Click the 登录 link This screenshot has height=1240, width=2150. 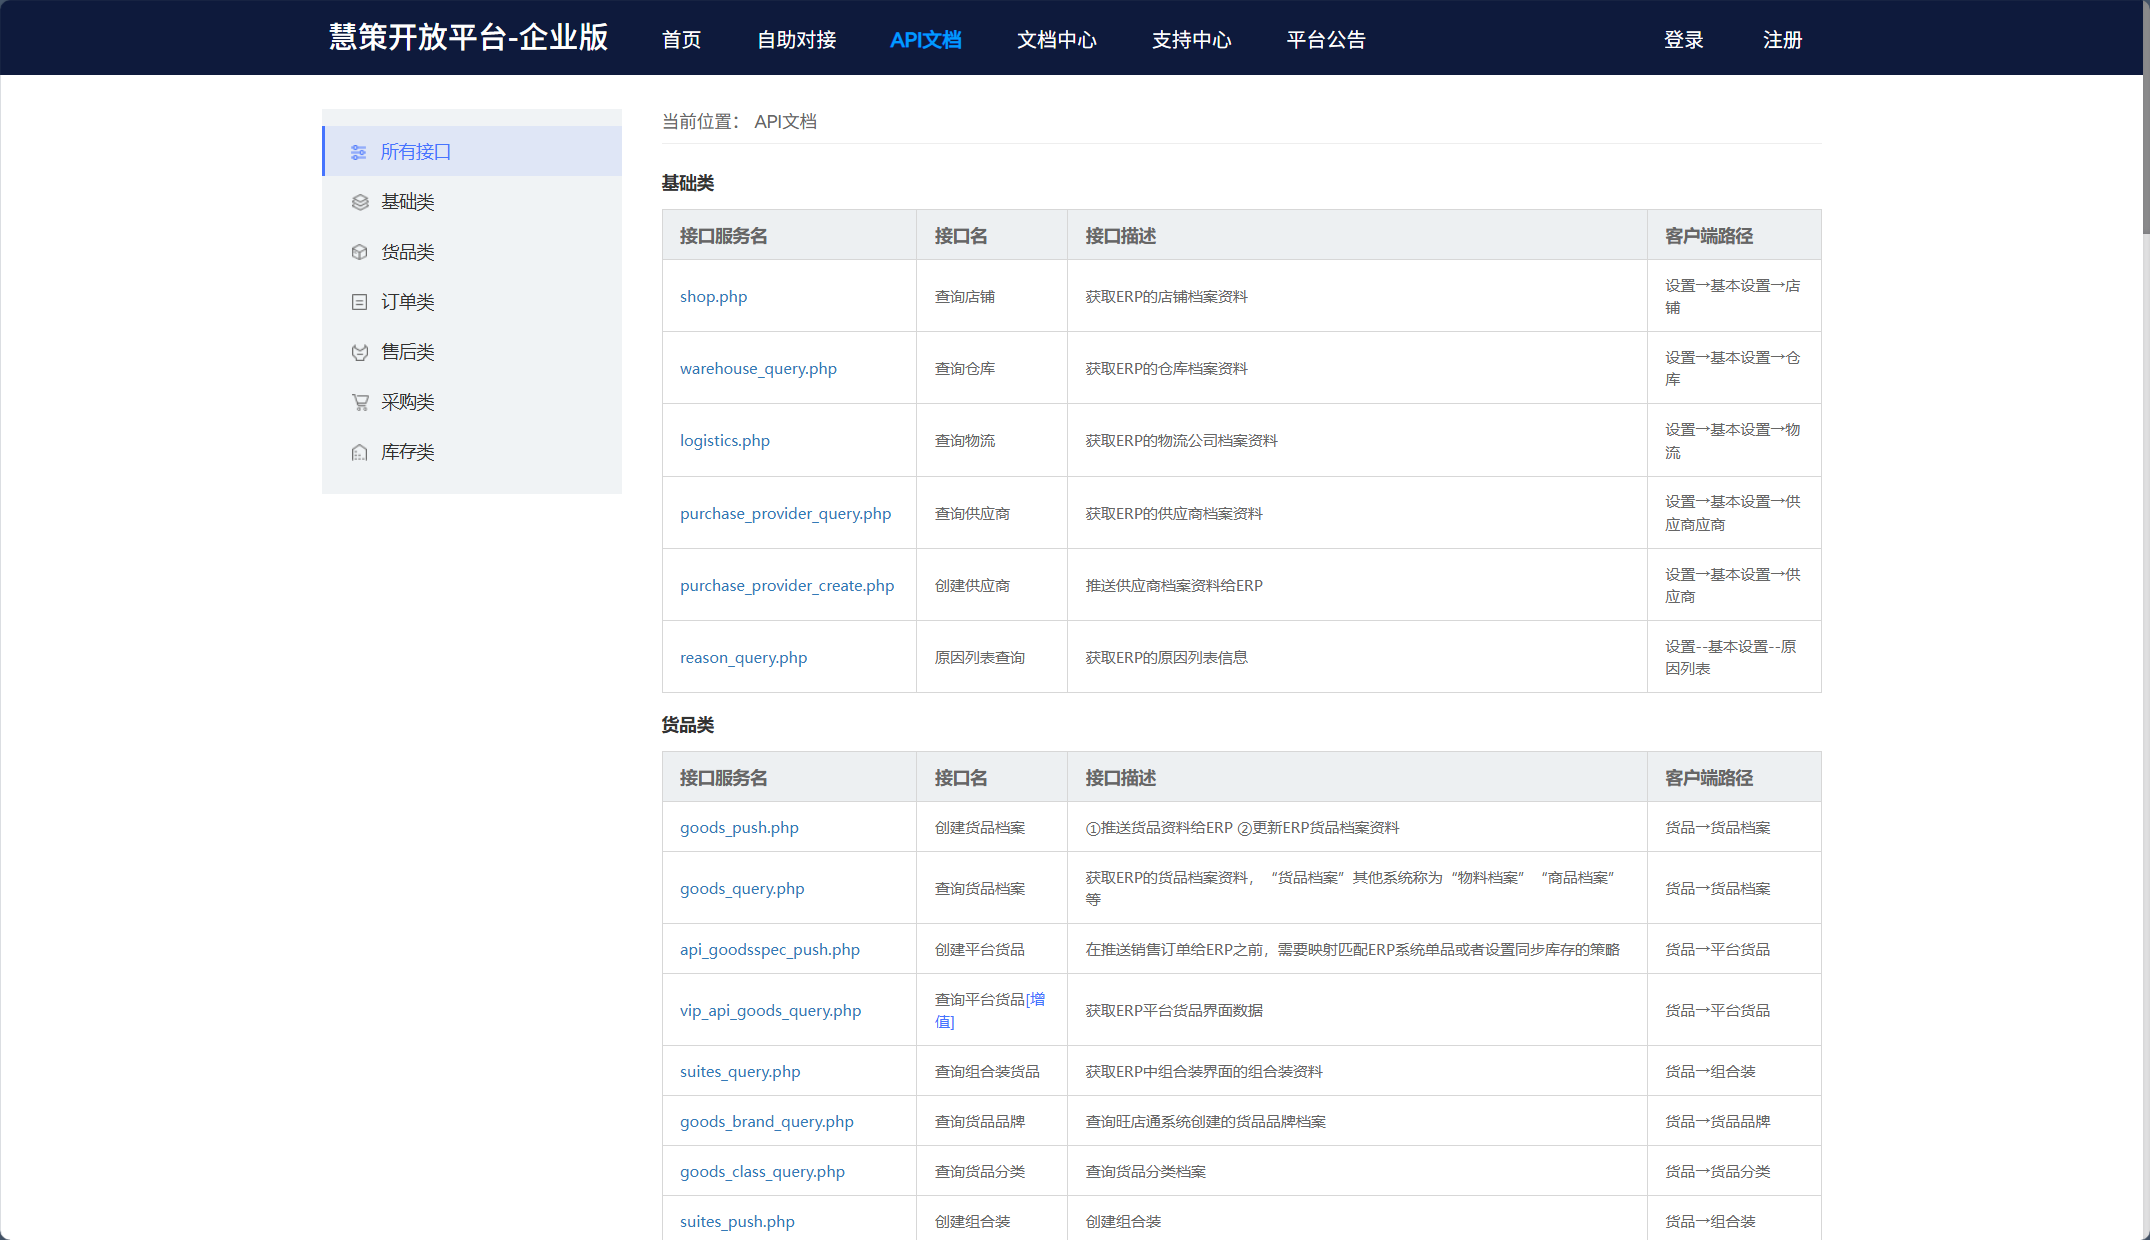tap(1684, 40)
